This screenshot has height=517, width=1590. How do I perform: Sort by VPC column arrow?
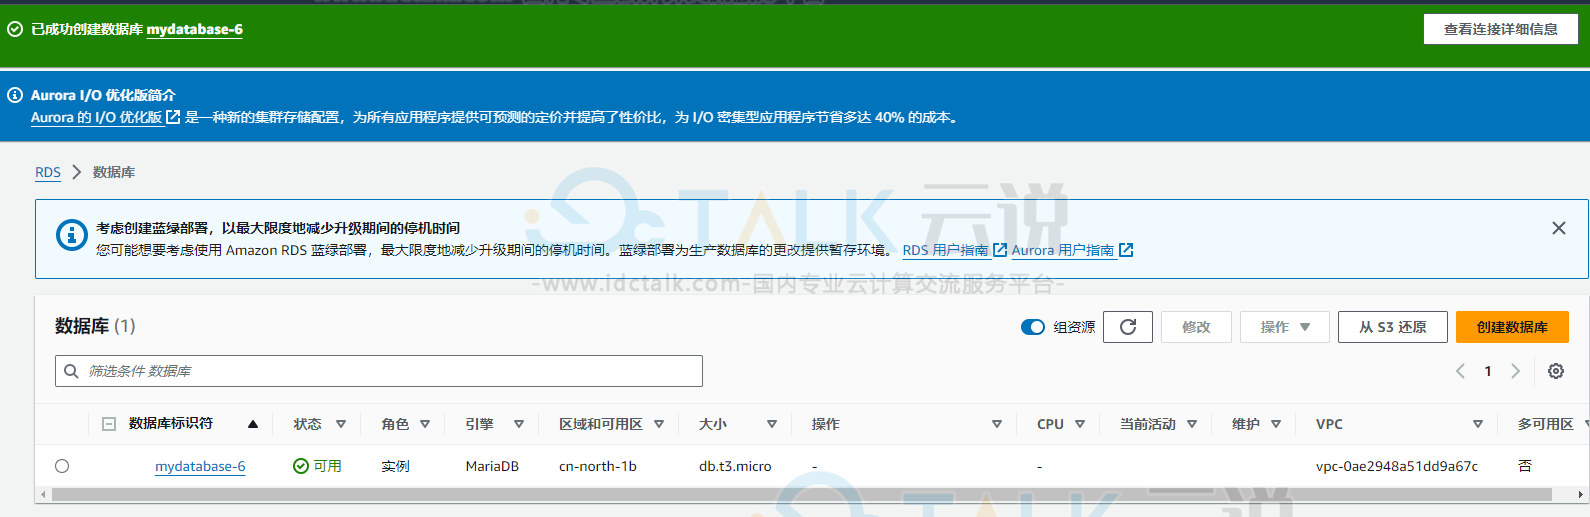click(1478, 424)
